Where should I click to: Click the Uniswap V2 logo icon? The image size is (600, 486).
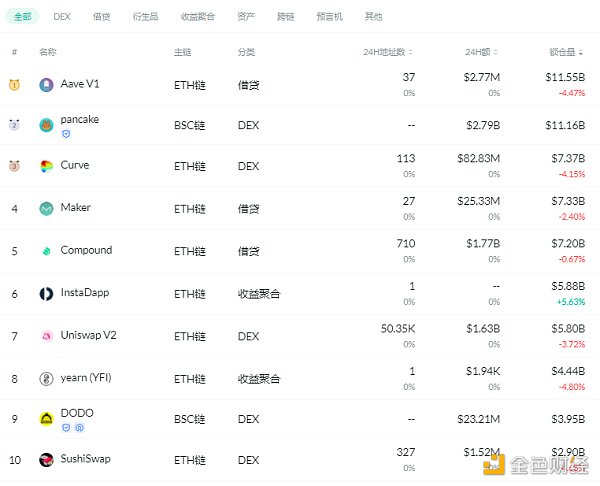pyautogui.click(x=46, y=336)
